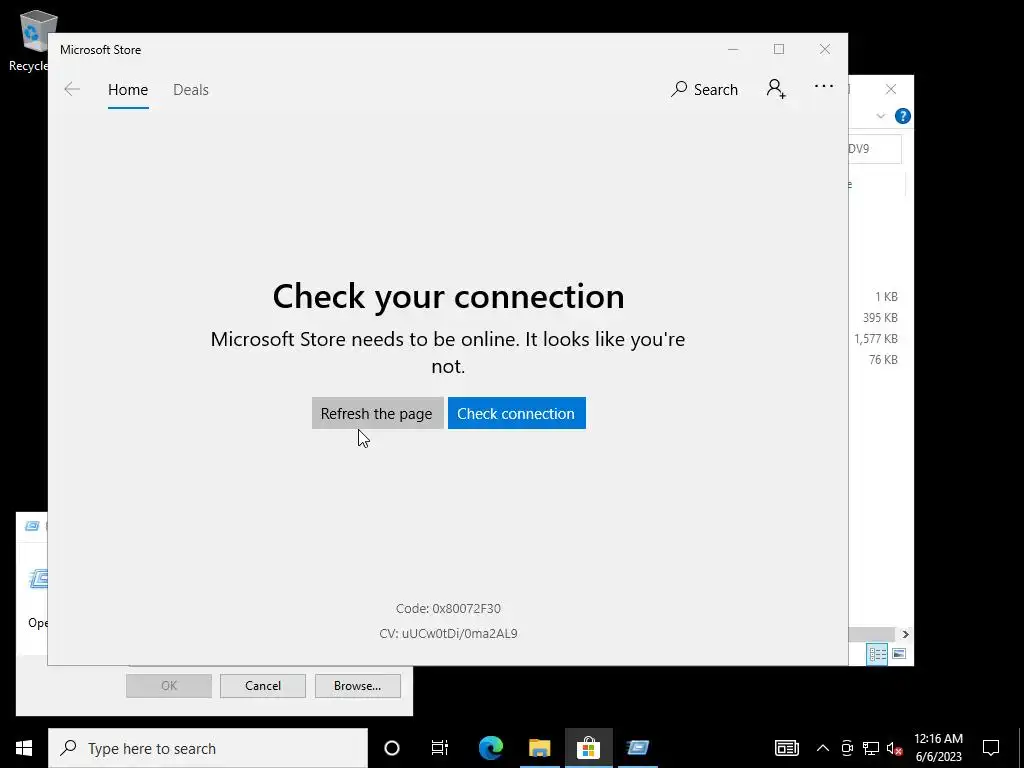Image resolution: width=1024 pixels, height=768 pixels.
Task: Select the 395 KB file row
Action: 879,318
